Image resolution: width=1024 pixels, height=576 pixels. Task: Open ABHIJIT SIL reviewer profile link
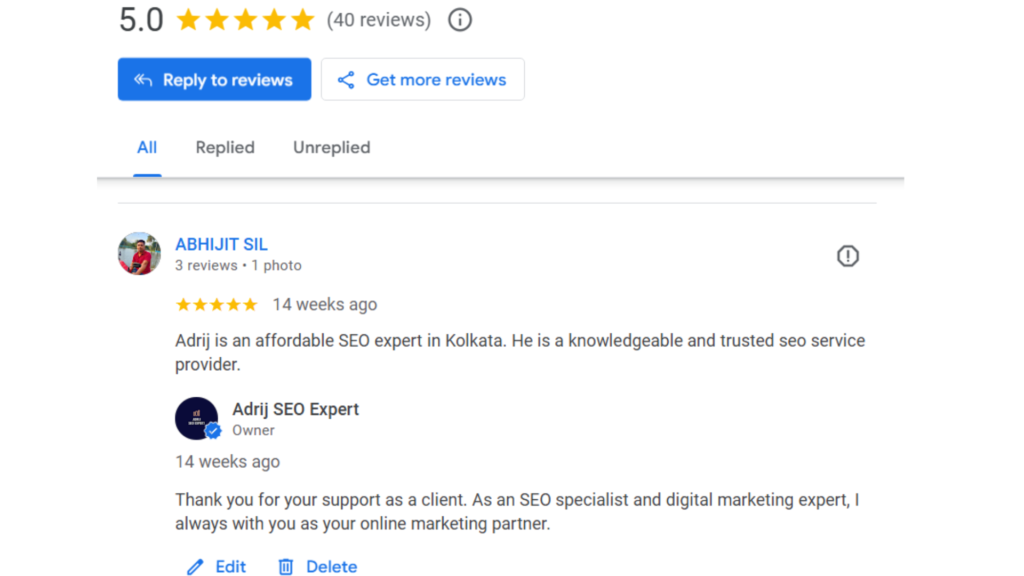pyautogui.click(x=221, y=245)
